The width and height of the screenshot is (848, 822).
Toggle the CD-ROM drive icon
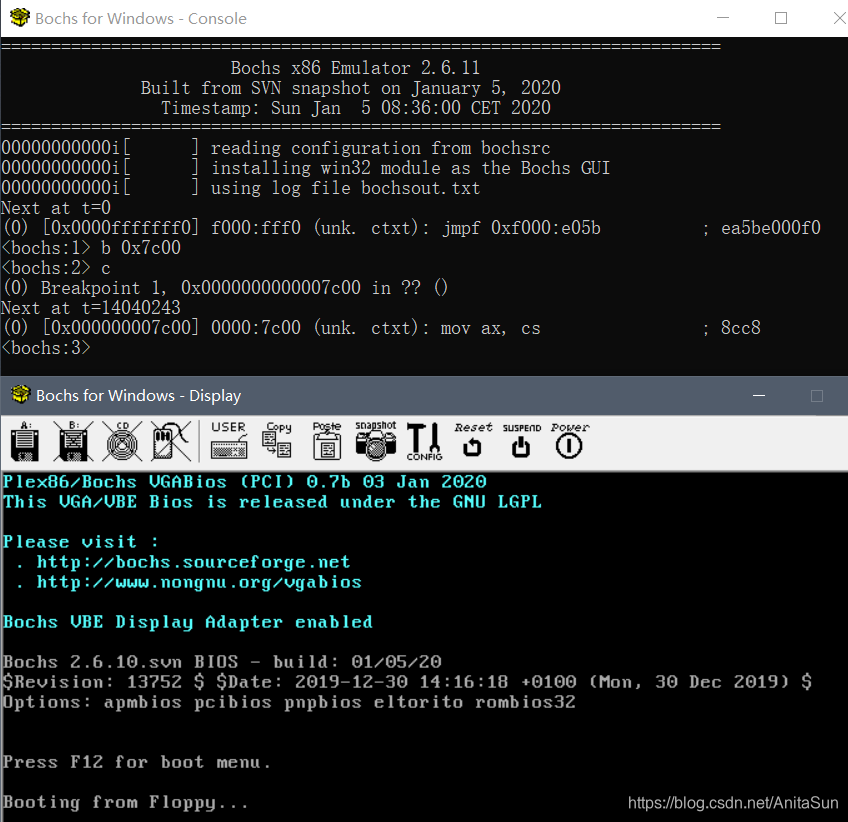(x=122, y=441)
